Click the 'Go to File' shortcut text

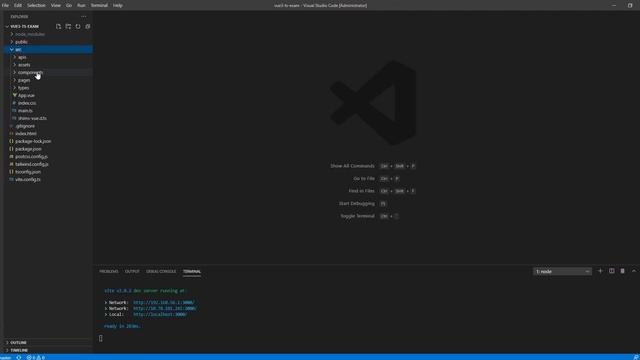(364, 178)
